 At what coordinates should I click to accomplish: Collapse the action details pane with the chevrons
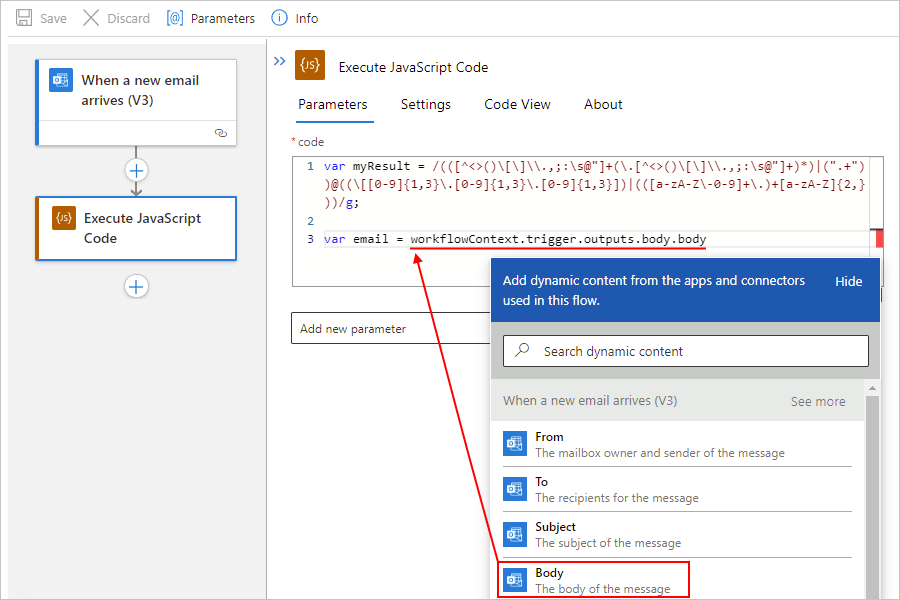click(x=279, y=60)
